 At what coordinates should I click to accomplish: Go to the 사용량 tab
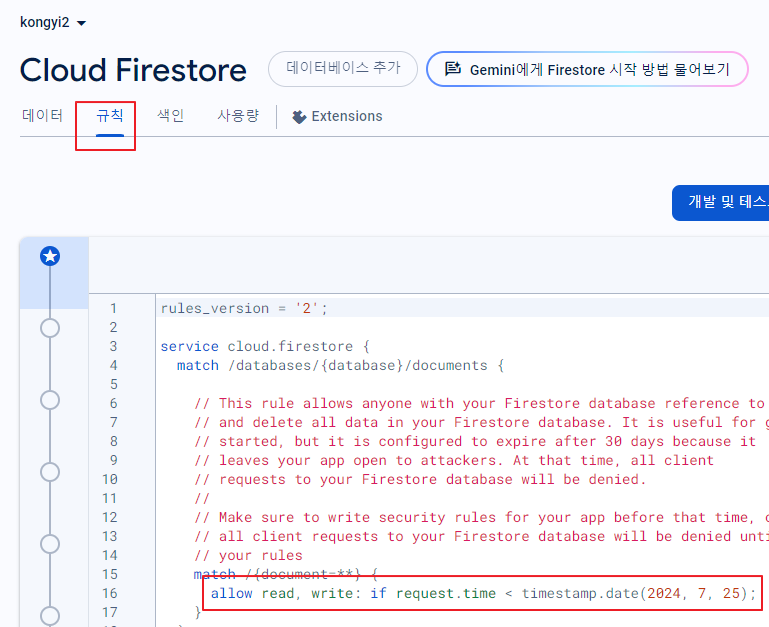(238, 116)
